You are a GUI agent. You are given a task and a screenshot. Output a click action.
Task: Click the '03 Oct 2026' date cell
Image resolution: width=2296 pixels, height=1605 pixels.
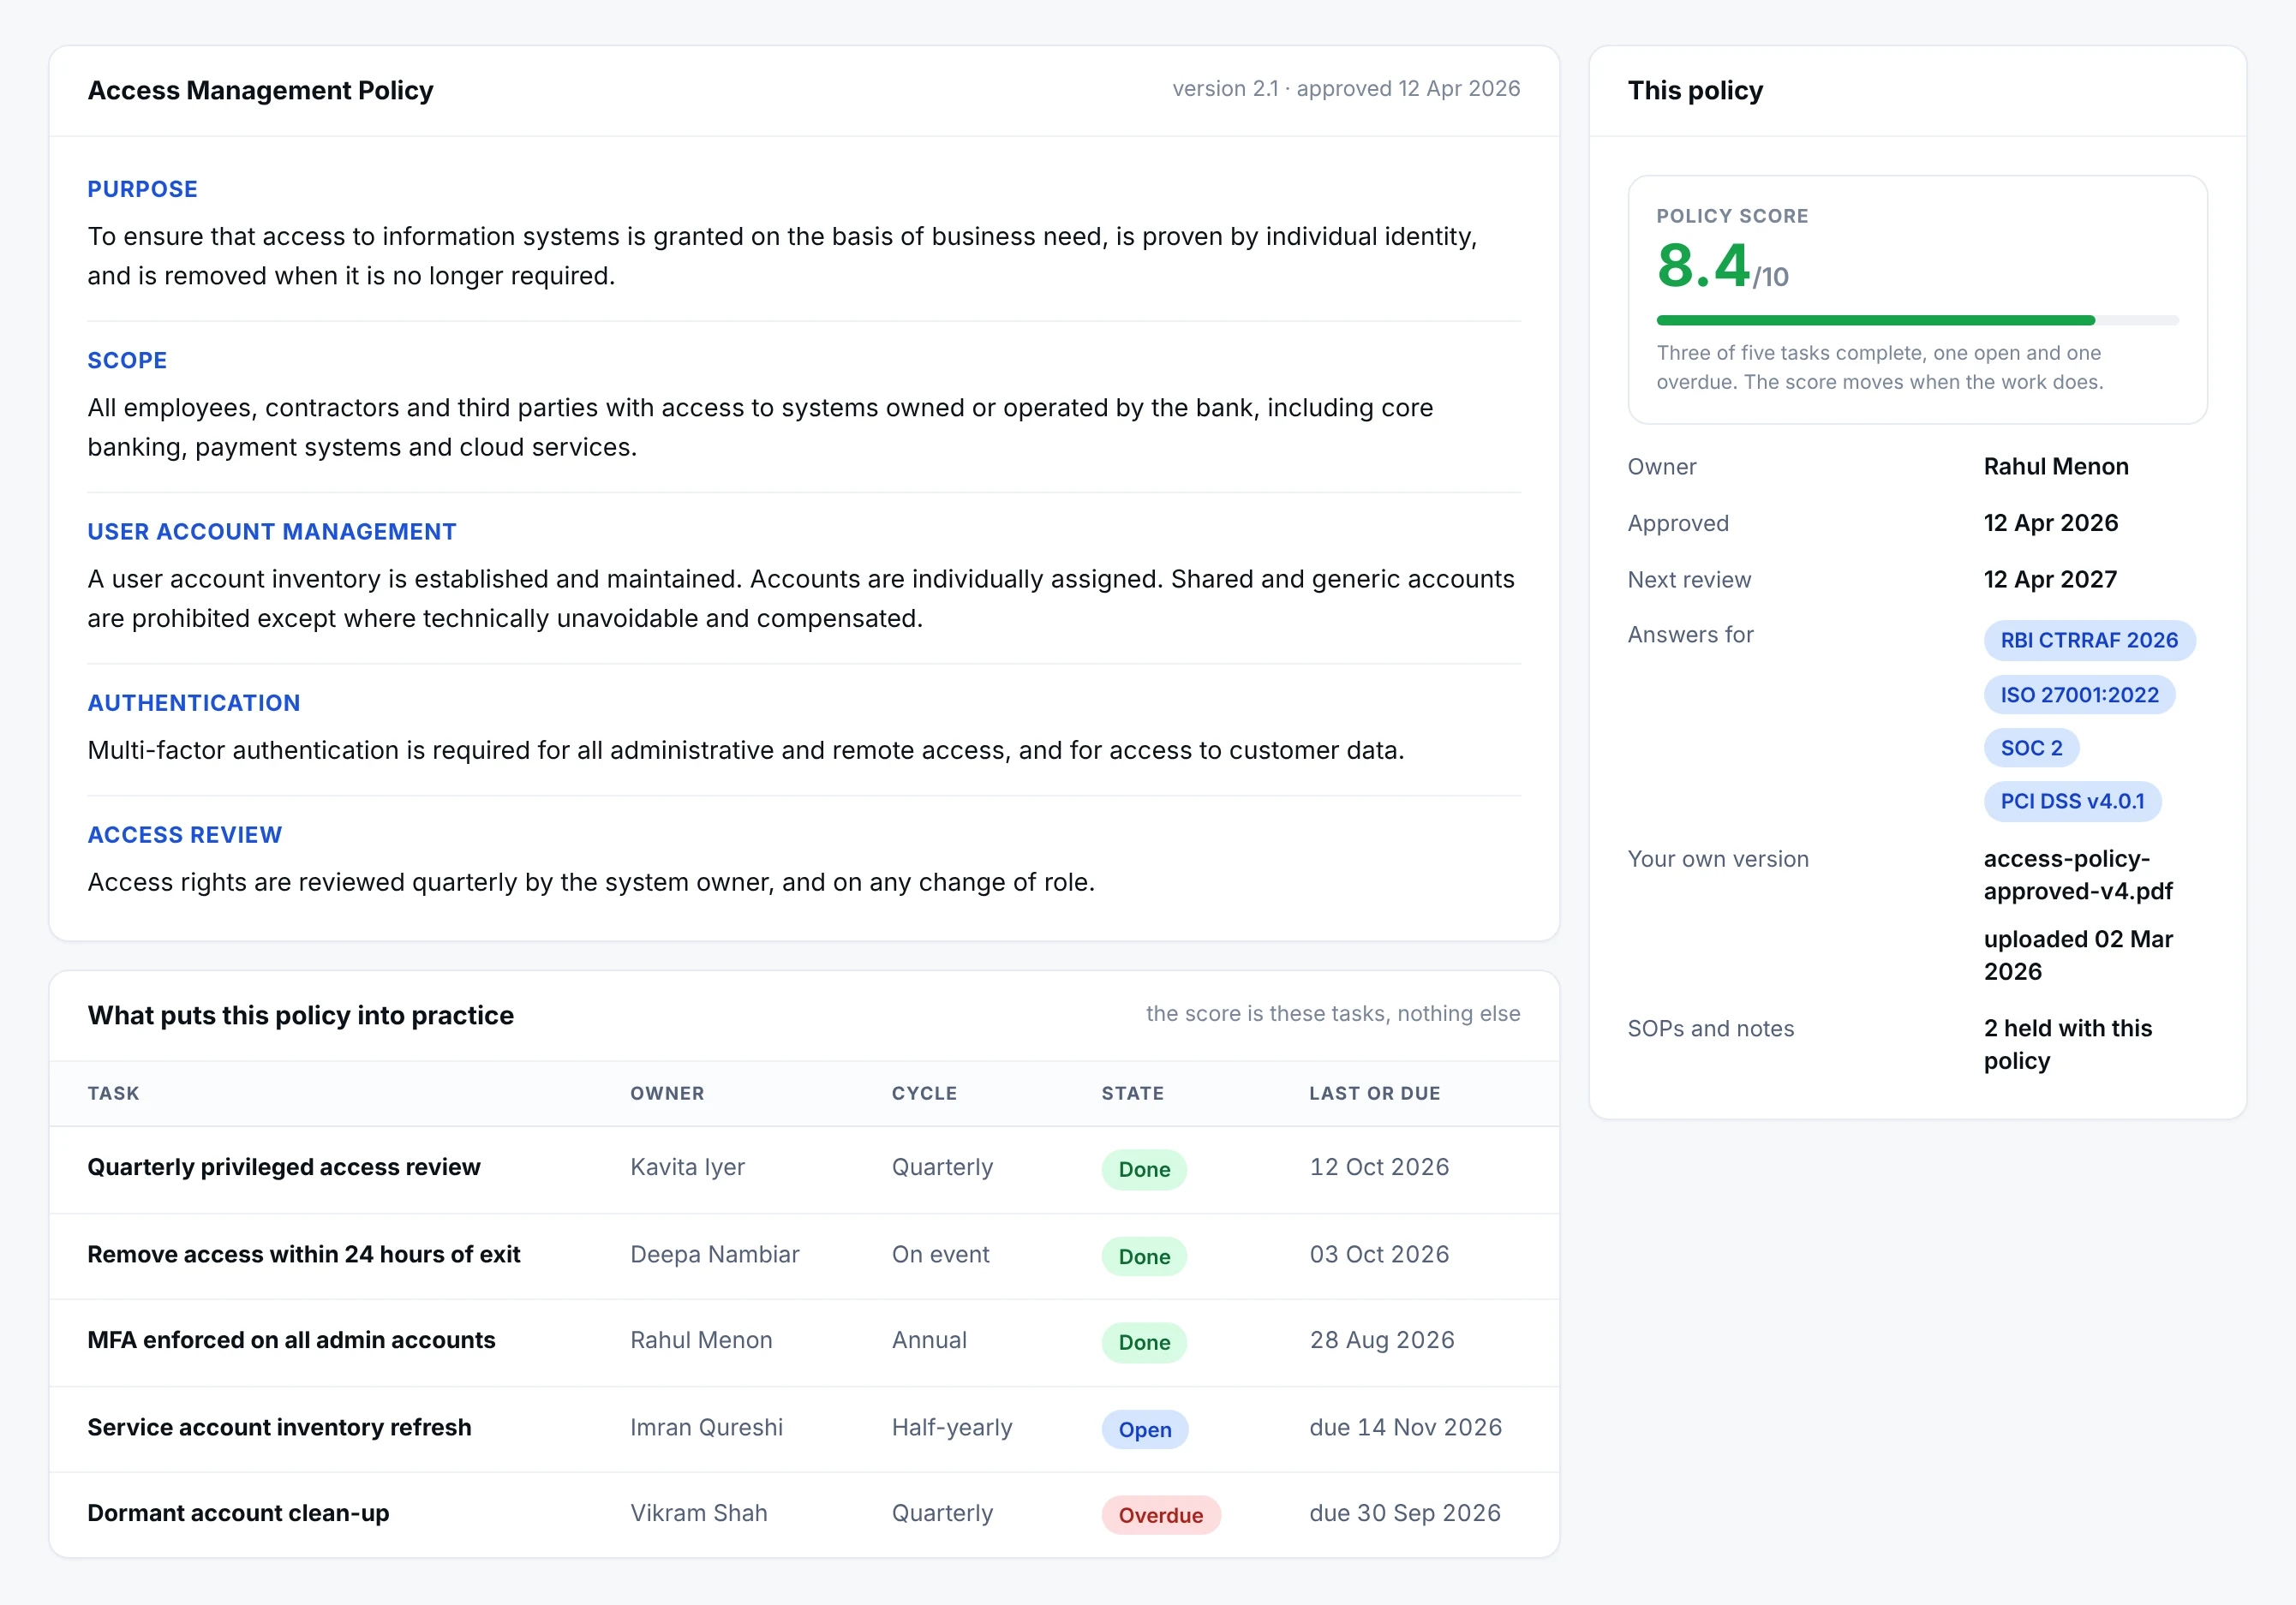[1379, 1254]
